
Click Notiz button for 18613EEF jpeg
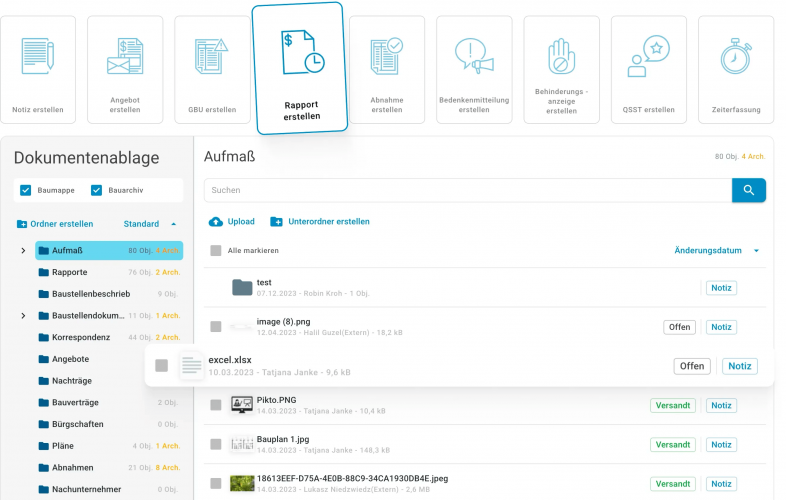pyautogui.click(x=721, y=483)
